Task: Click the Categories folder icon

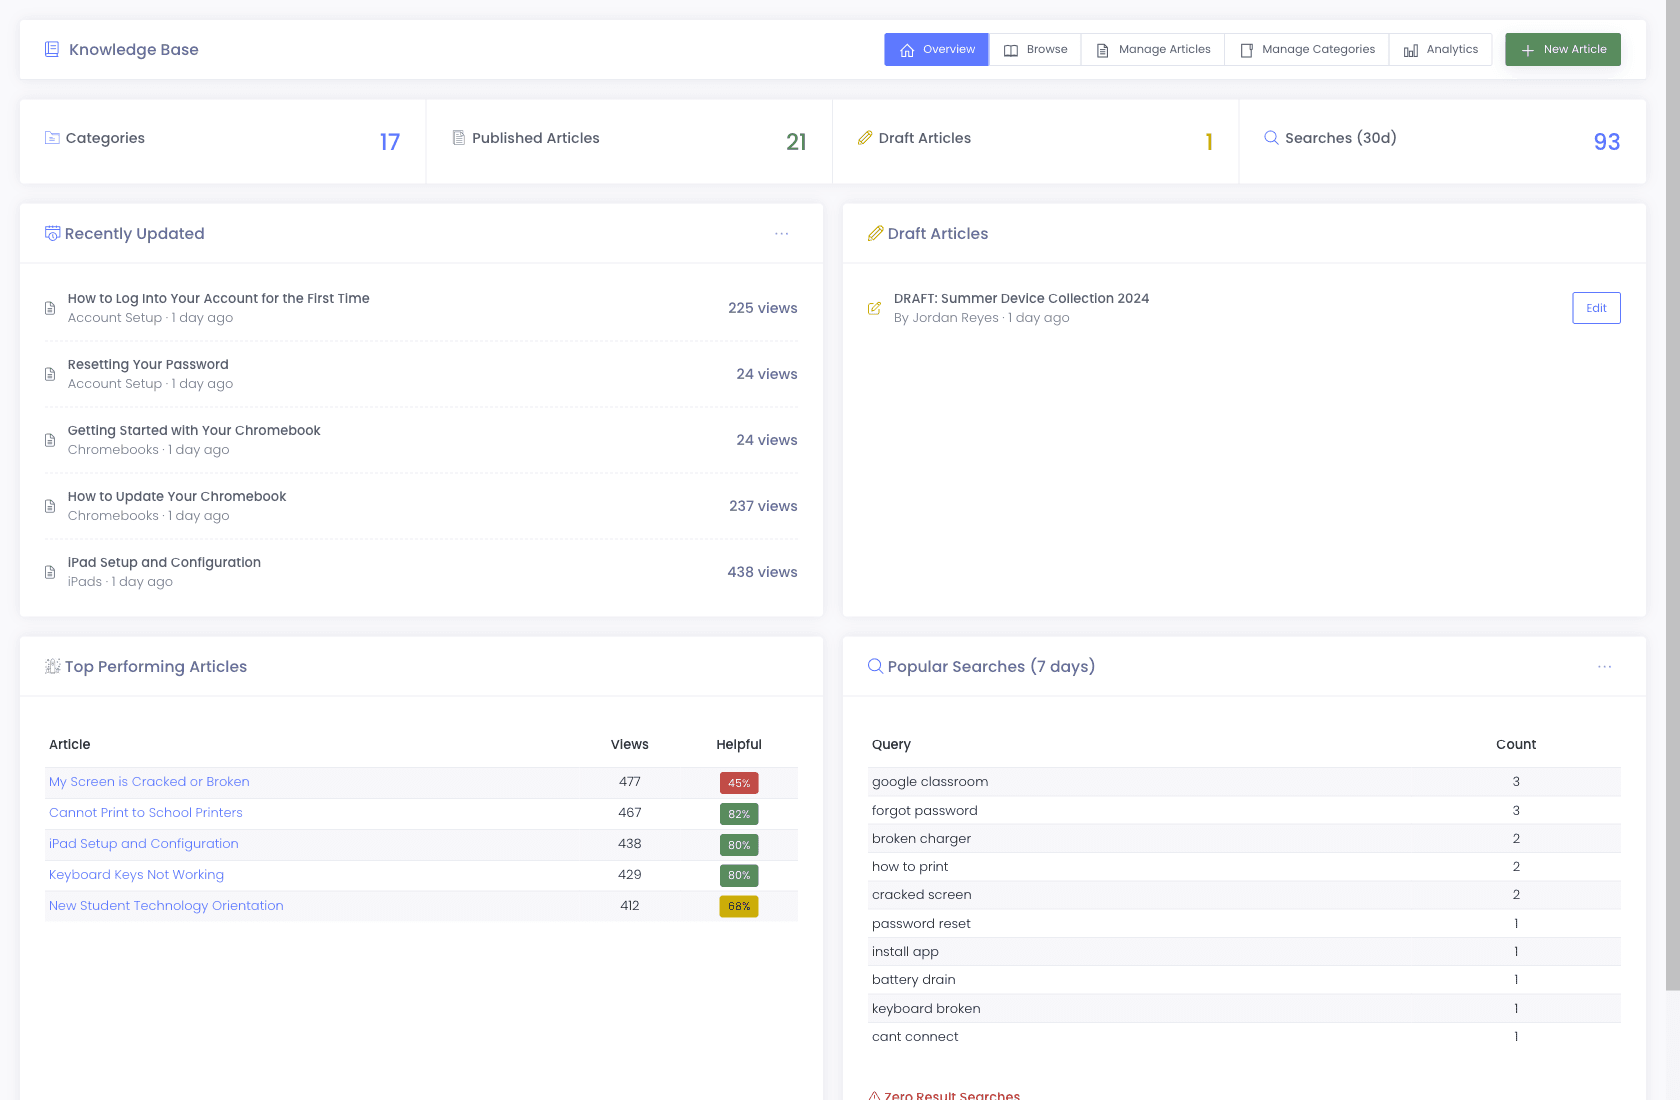Action: pos(52,138)
